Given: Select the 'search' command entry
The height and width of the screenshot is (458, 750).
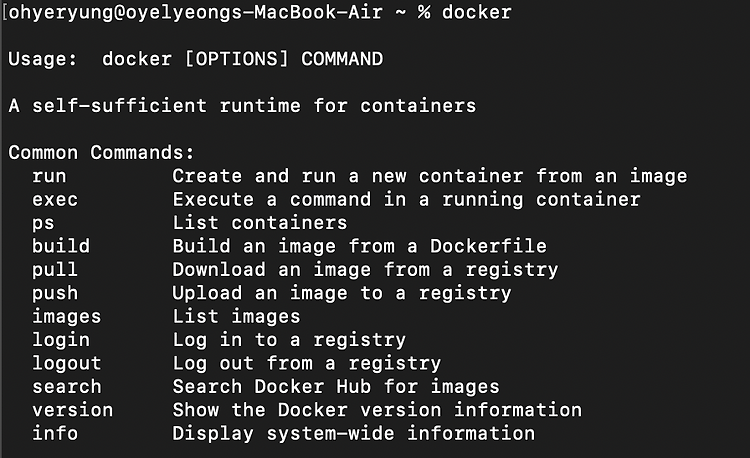Looking at the screenshot, I should 66,386.
